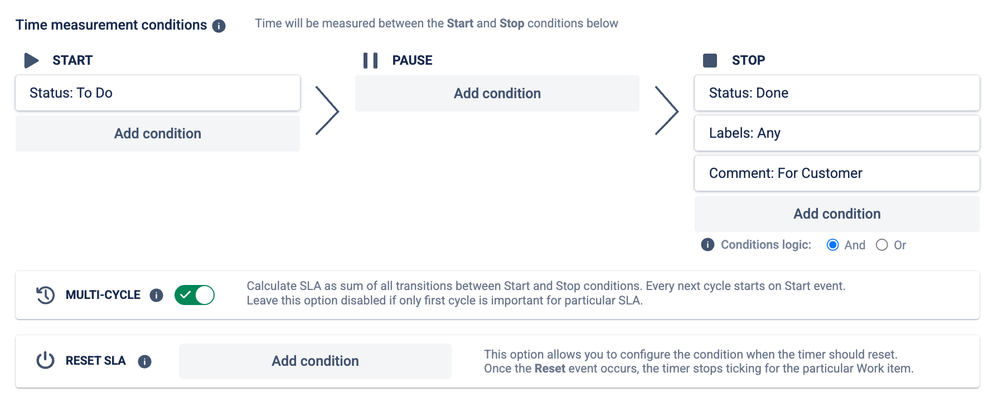Open the Status: To Do start condition
998x396 pixels.
[158, 93]
